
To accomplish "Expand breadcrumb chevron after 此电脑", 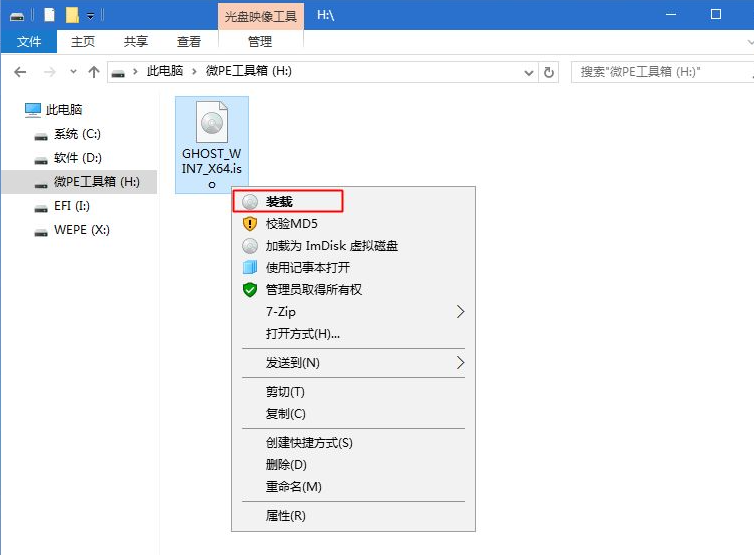I will click(194, 72).
